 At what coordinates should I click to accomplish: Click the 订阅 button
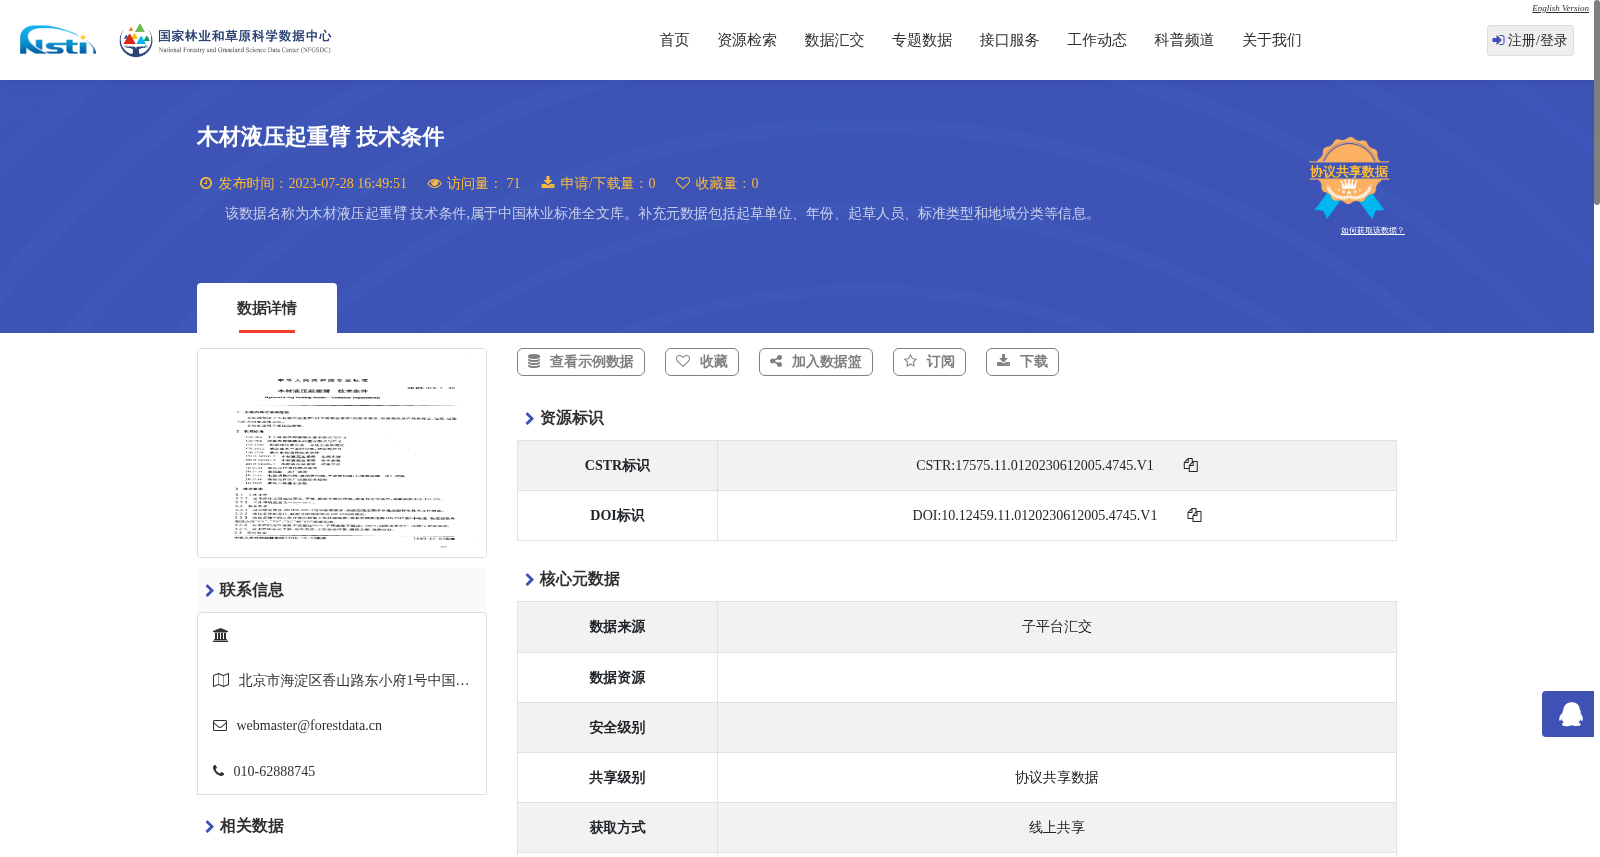click(x=929, y=362)
